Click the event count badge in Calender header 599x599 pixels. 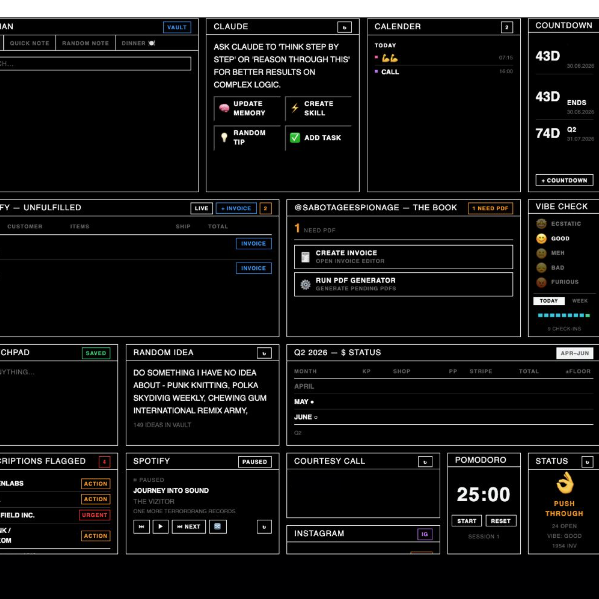[507, 27]
